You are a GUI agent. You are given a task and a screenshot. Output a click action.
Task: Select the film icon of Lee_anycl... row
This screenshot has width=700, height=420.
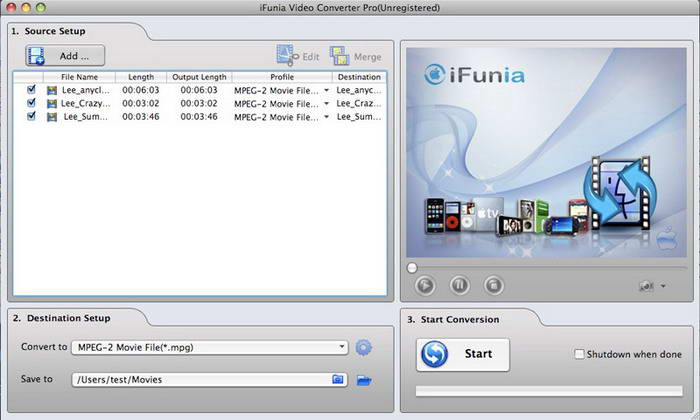tap(52, 90)
